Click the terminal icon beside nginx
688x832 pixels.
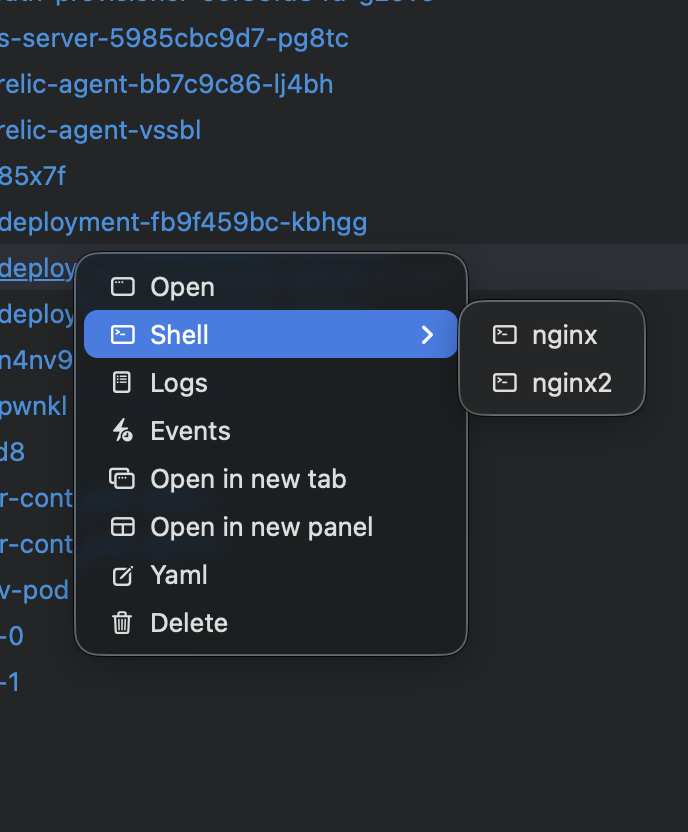click(504, 335)
